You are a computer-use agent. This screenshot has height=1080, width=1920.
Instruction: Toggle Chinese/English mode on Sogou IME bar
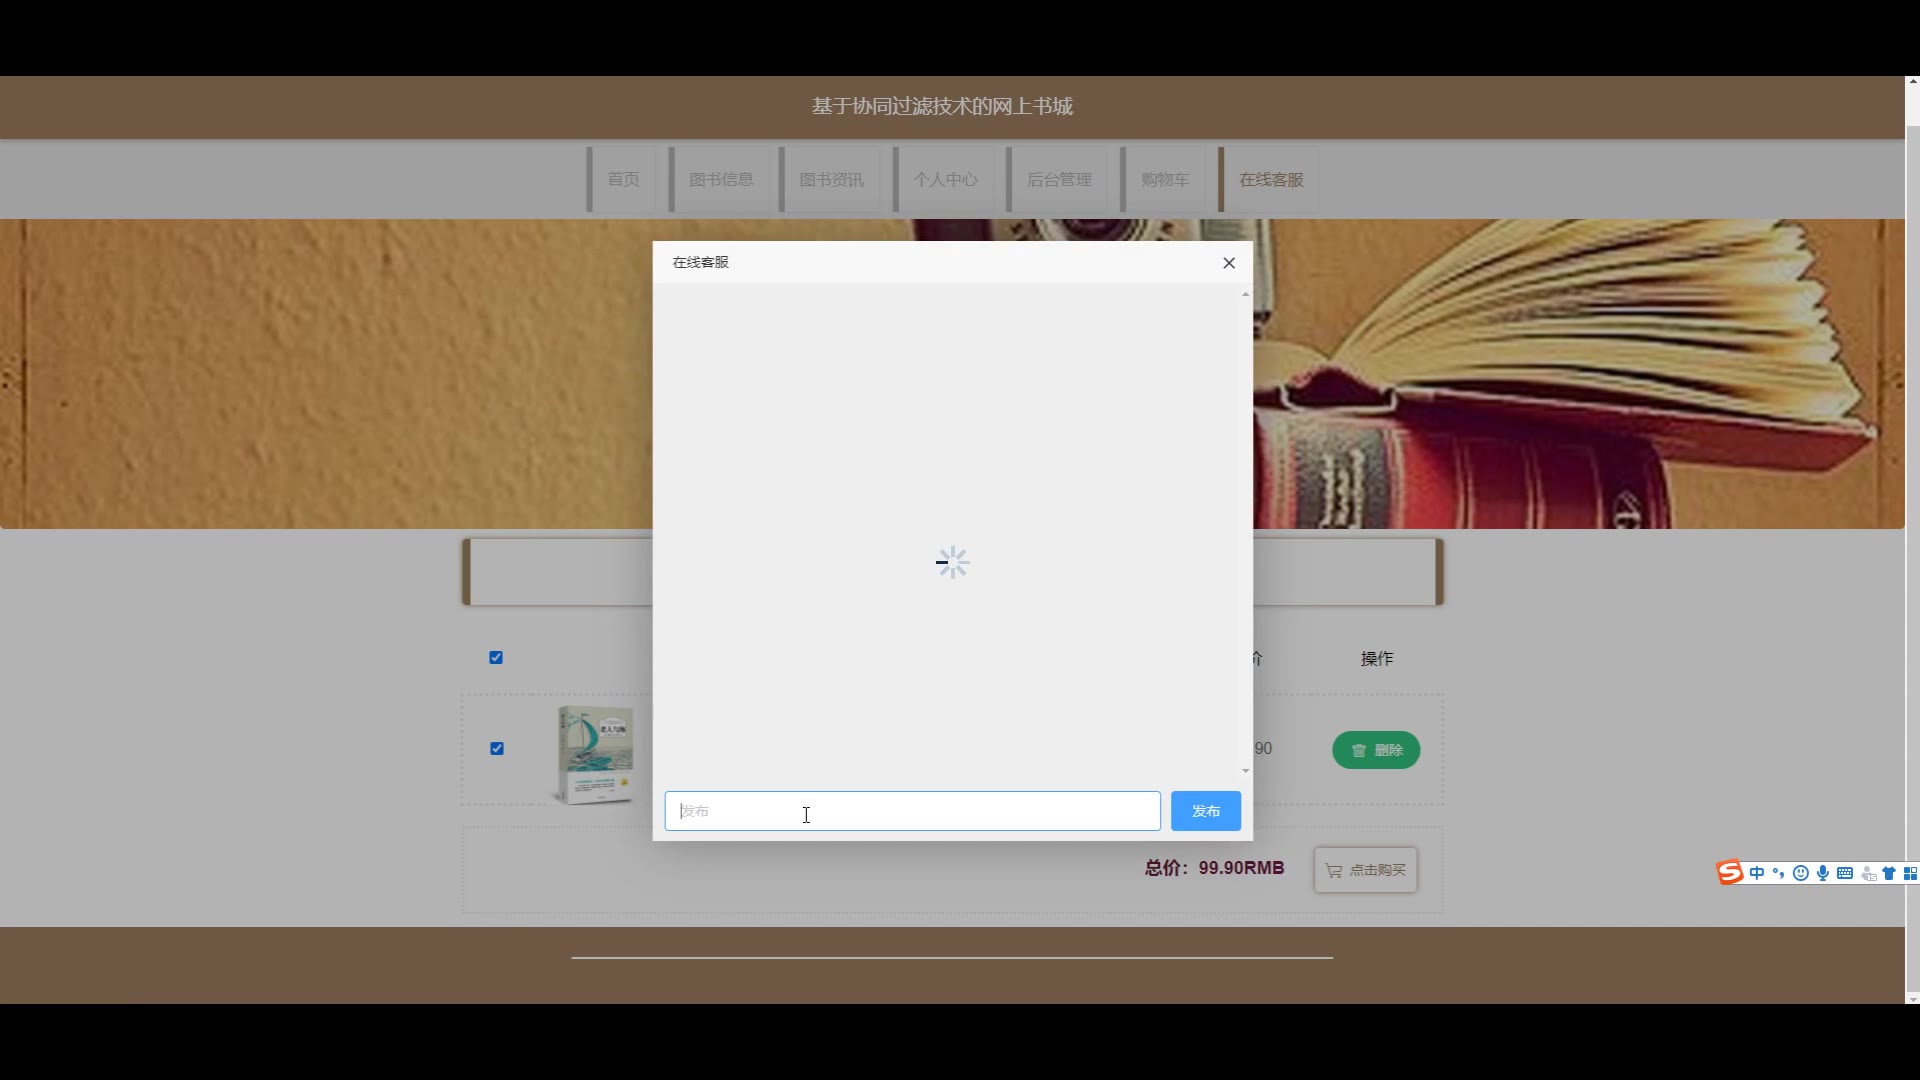1757,873
